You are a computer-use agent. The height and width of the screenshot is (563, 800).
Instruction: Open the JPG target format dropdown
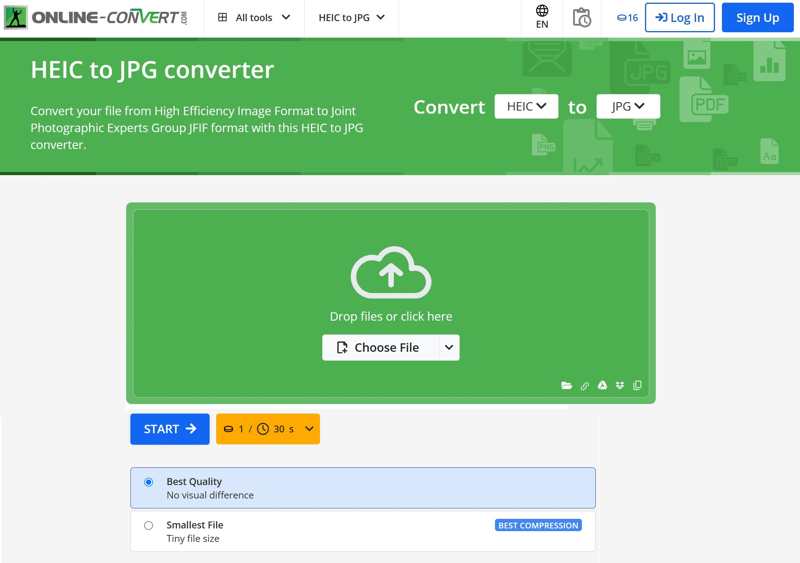pos(628,106)
